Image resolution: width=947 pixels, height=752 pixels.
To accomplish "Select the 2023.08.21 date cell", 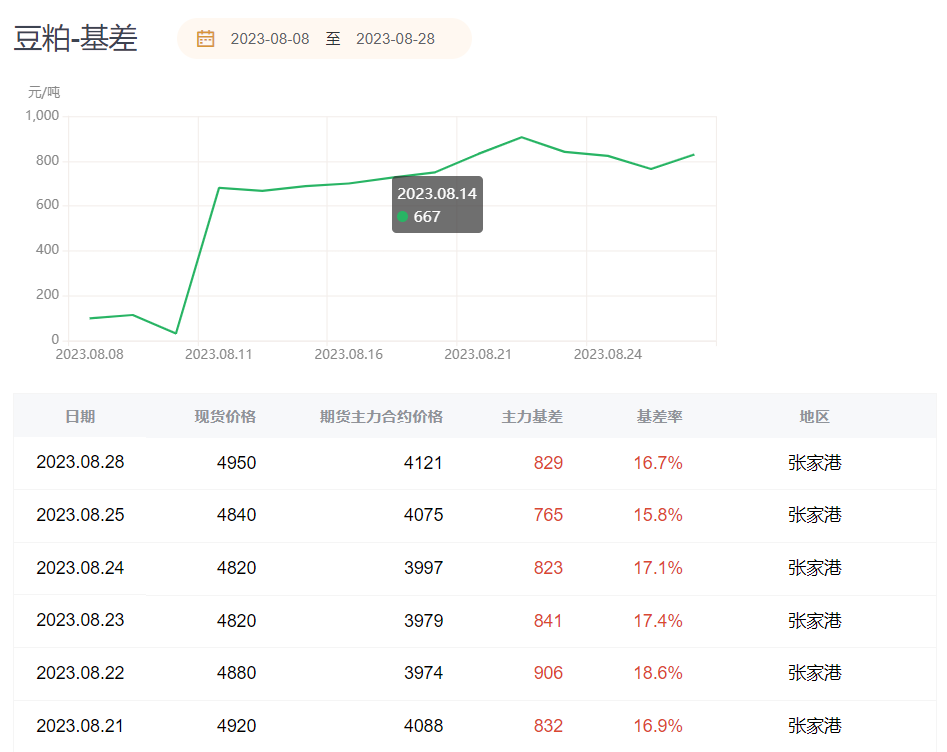I will tap(80, 725).
